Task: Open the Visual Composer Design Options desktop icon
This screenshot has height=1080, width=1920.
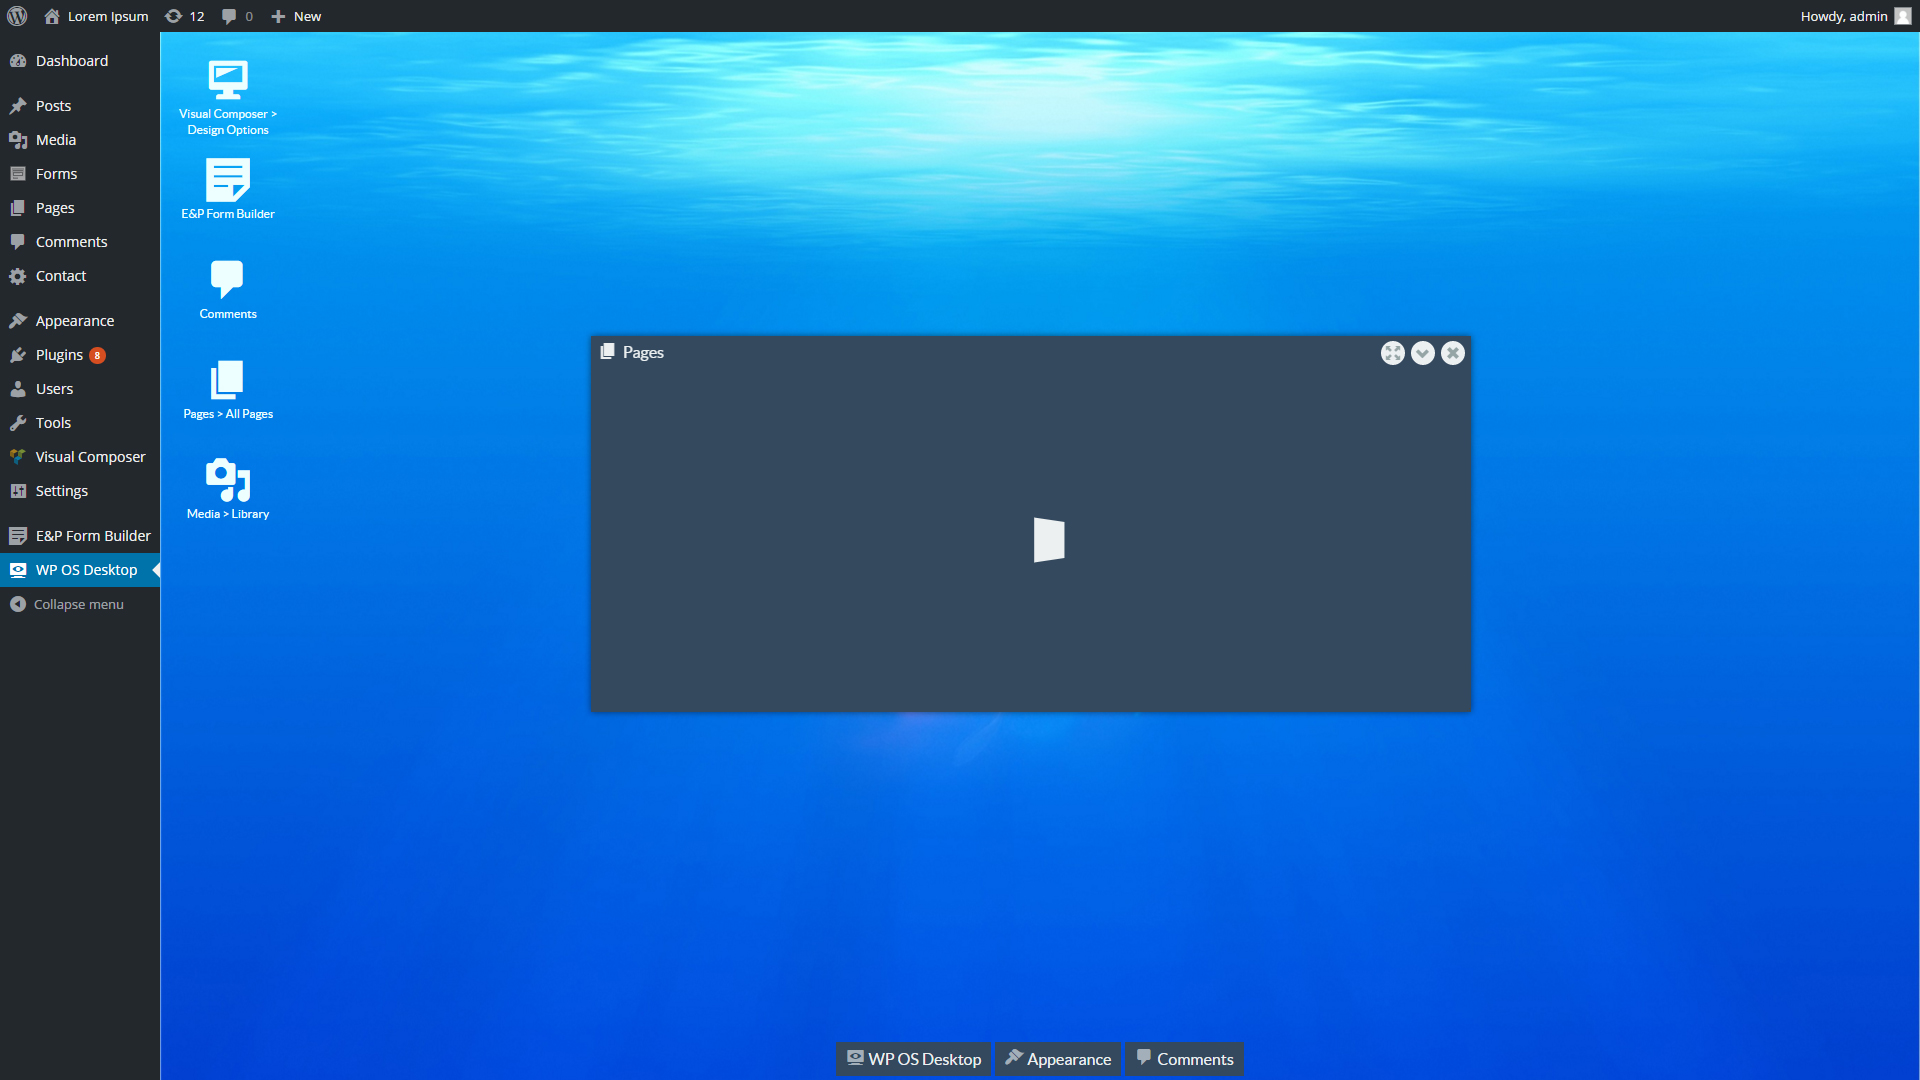Action: (227, 96)
